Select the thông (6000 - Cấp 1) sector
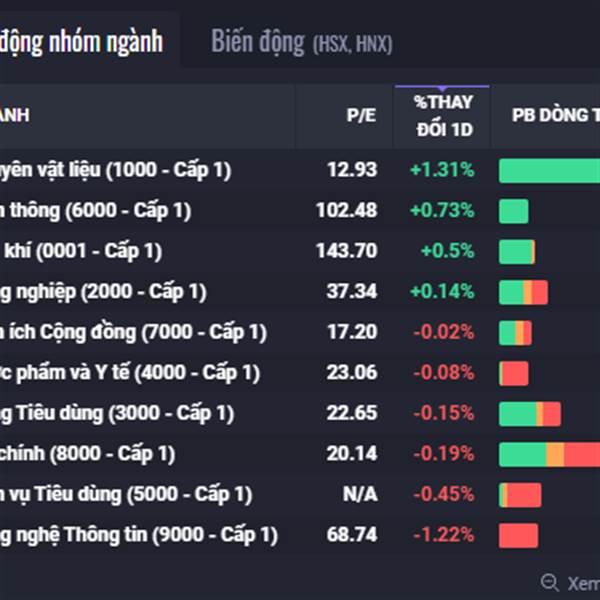The width and height of the screenshot is (600, 600). pyautogui.click(x=95, y=211)
